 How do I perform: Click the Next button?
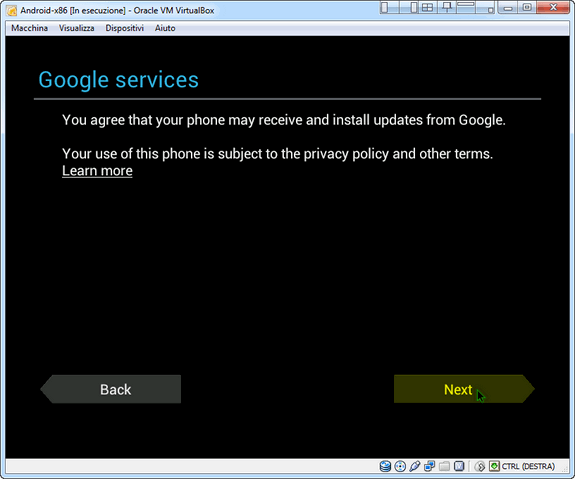tap(464, 389)
